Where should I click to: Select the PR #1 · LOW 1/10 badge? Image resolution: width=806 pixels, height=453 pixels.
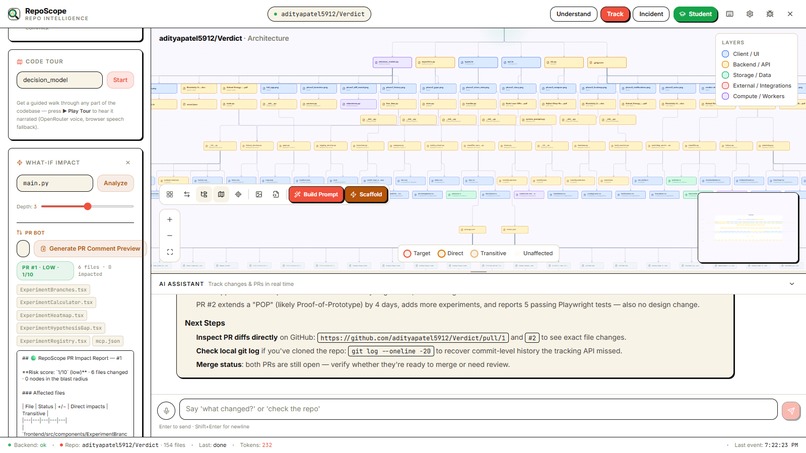click(x=45, y=271)
